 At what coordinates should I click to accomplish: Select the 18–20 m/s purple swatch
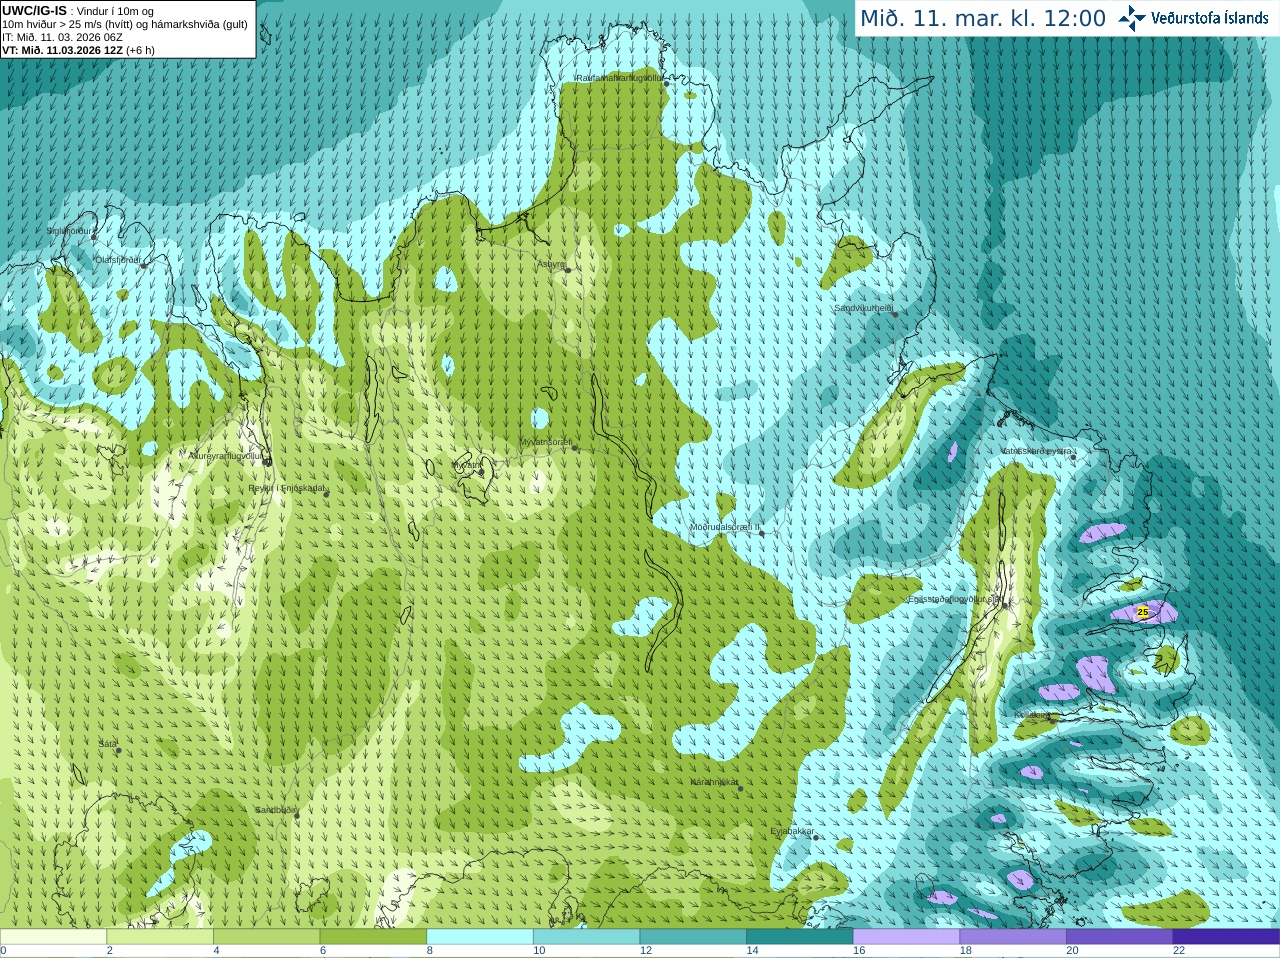pyautogui.click(x=1013, y=937)
